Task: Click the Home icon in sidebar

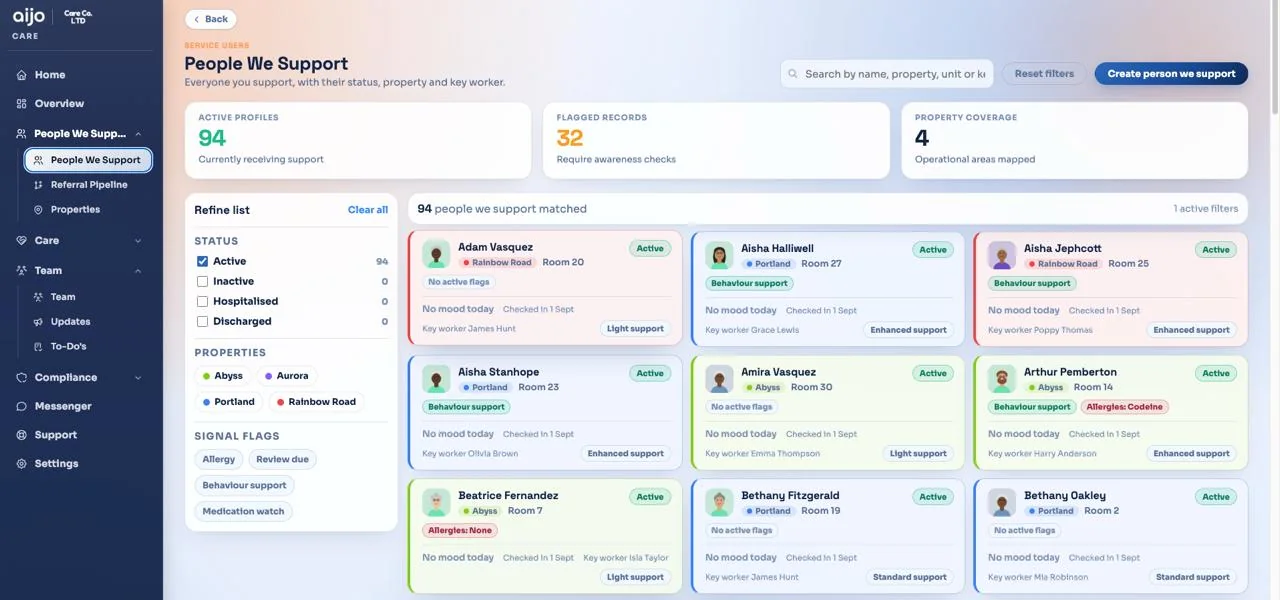Action: point(22,75)
